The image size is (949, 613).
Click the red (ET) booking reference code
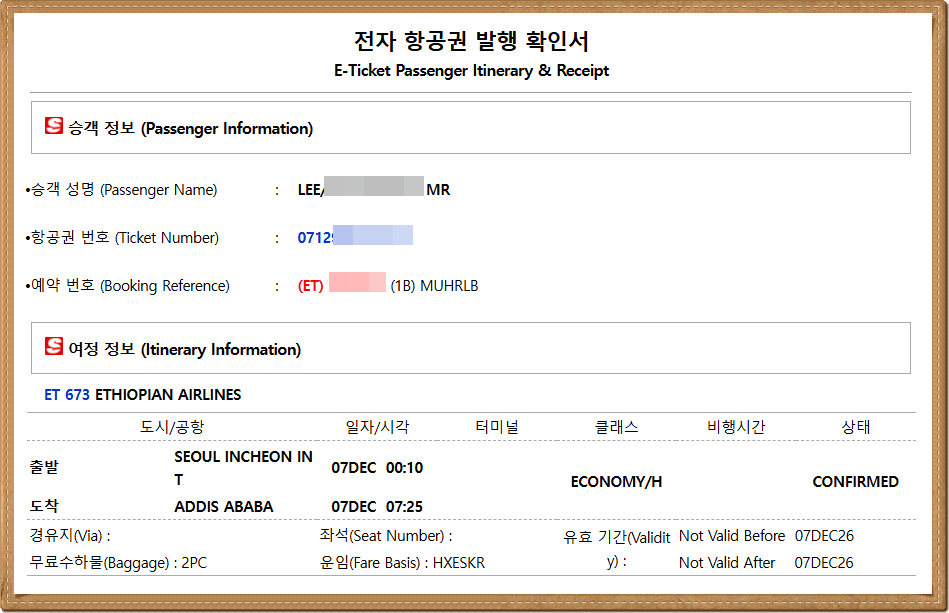coord(310,286)
